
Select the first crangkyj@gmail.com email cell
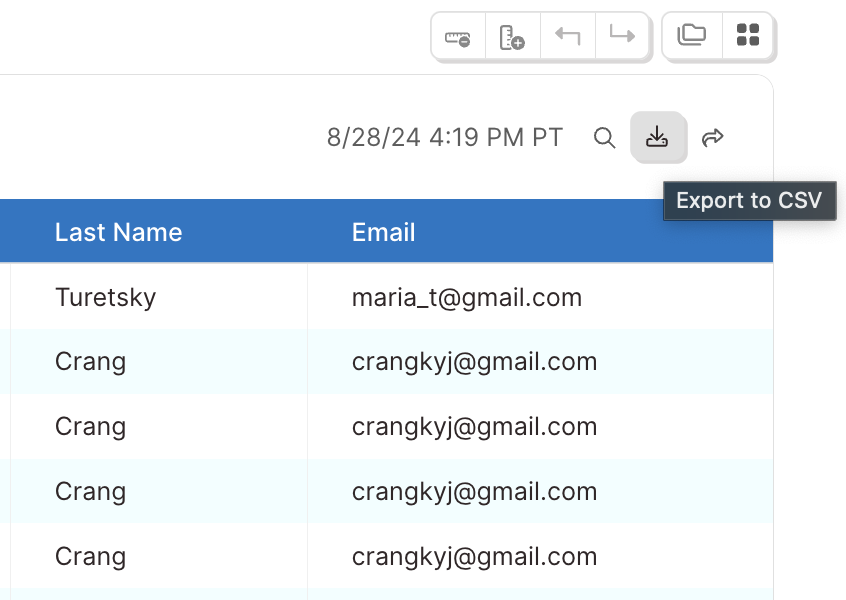tap(540, 362)
